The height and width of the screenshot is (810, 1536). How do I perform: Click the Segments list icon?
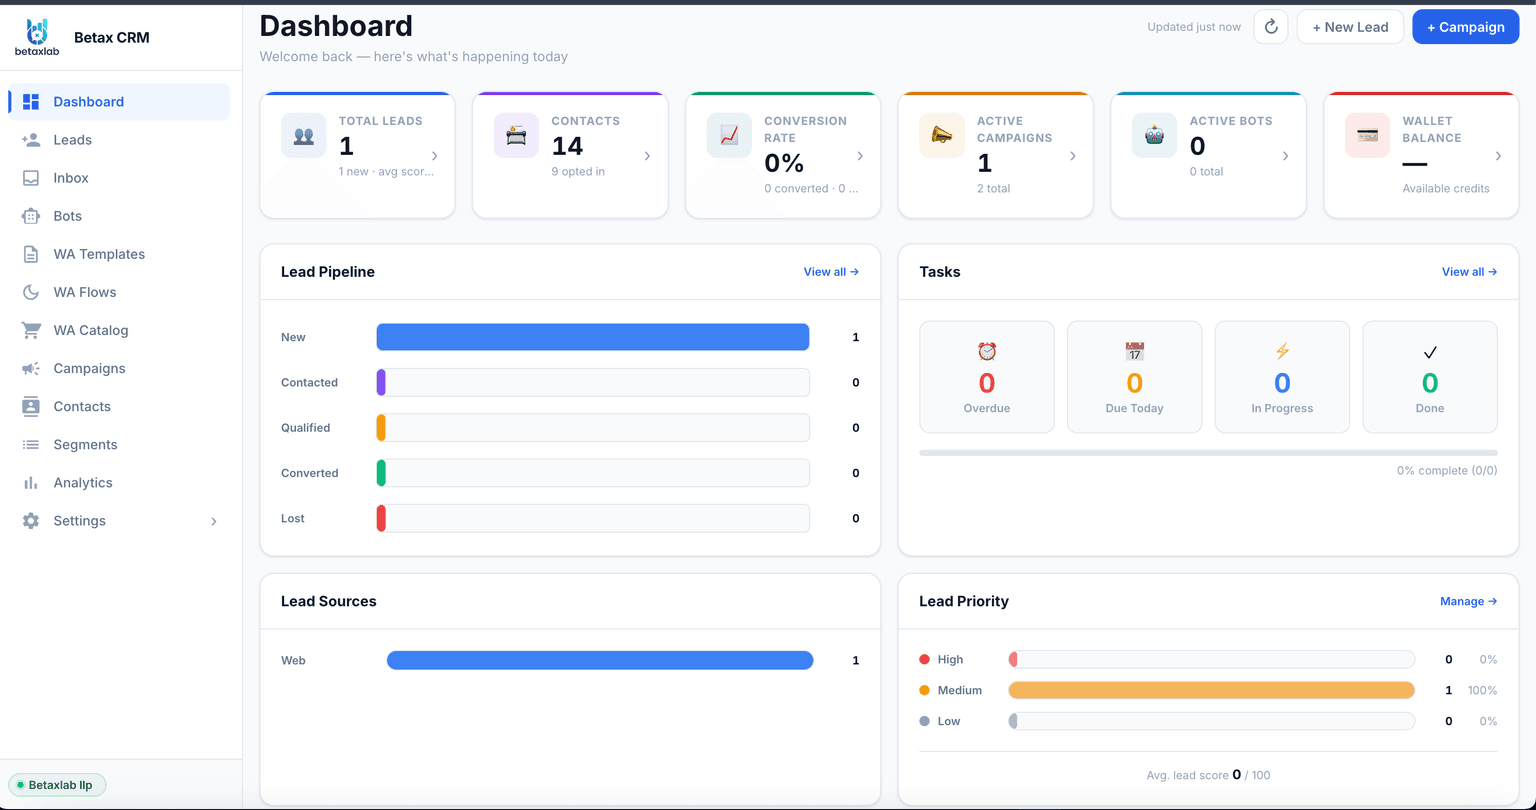coord(31,444)
